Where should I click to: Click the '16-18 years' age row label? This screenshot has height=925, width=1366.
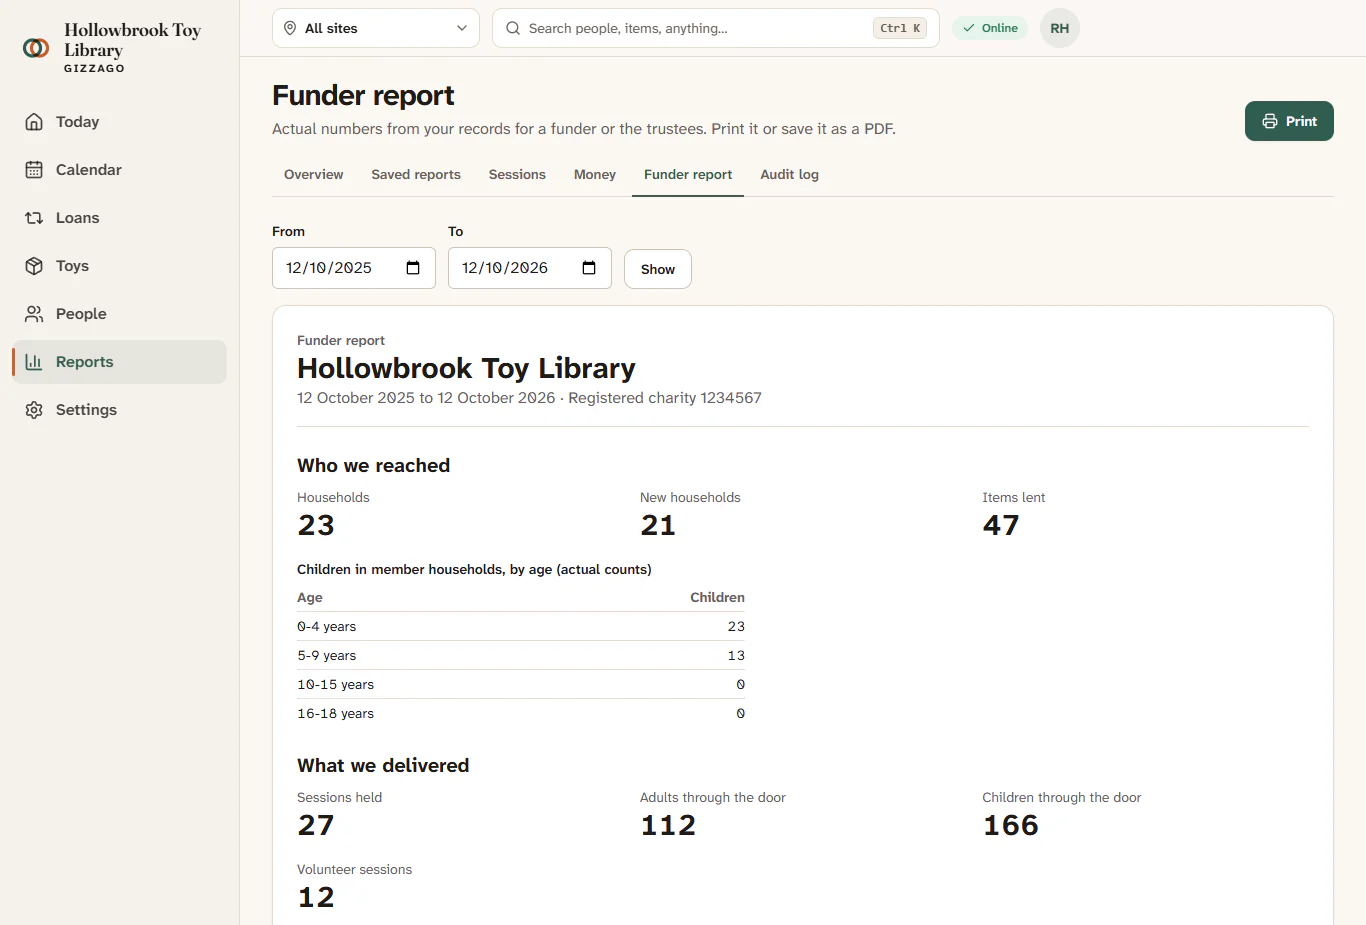(x=336, y=713)
